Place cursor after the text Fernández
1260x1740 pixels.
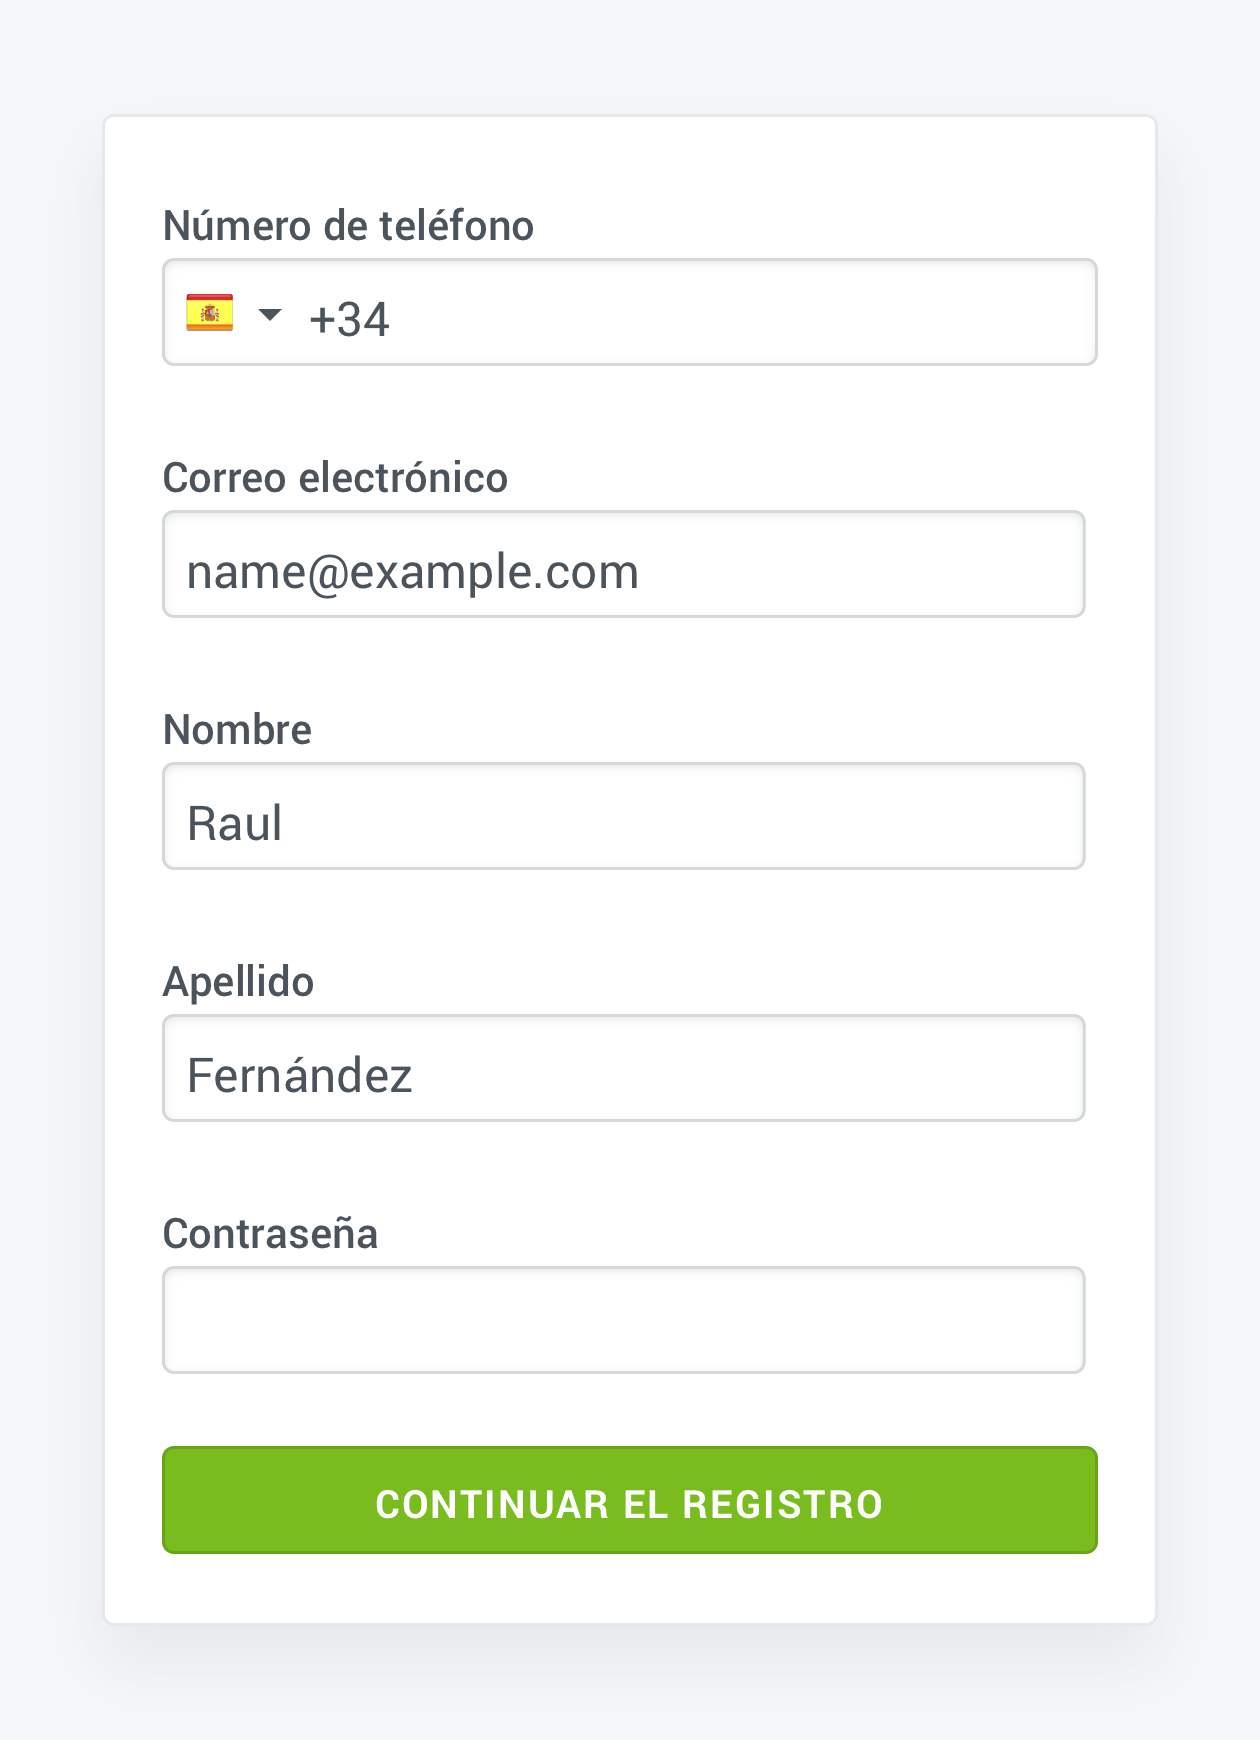pos(414,1076)
